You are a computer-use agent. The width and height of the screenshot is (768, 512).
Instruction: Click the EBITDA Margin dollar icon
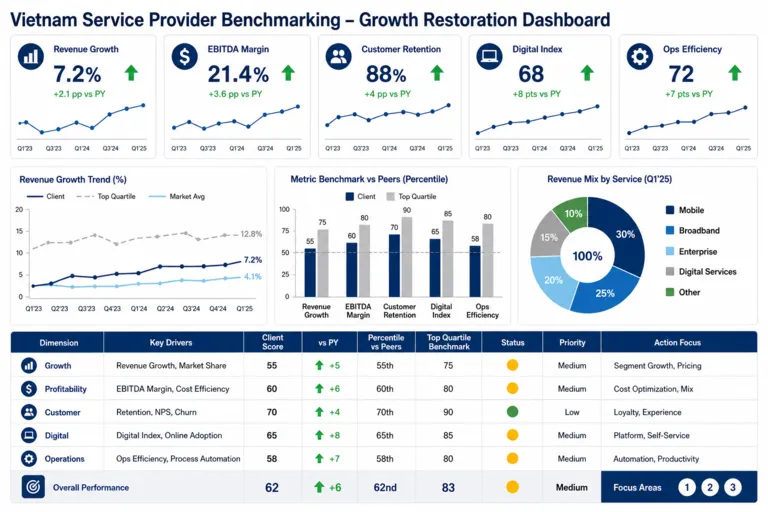click(x=185, y=56)
